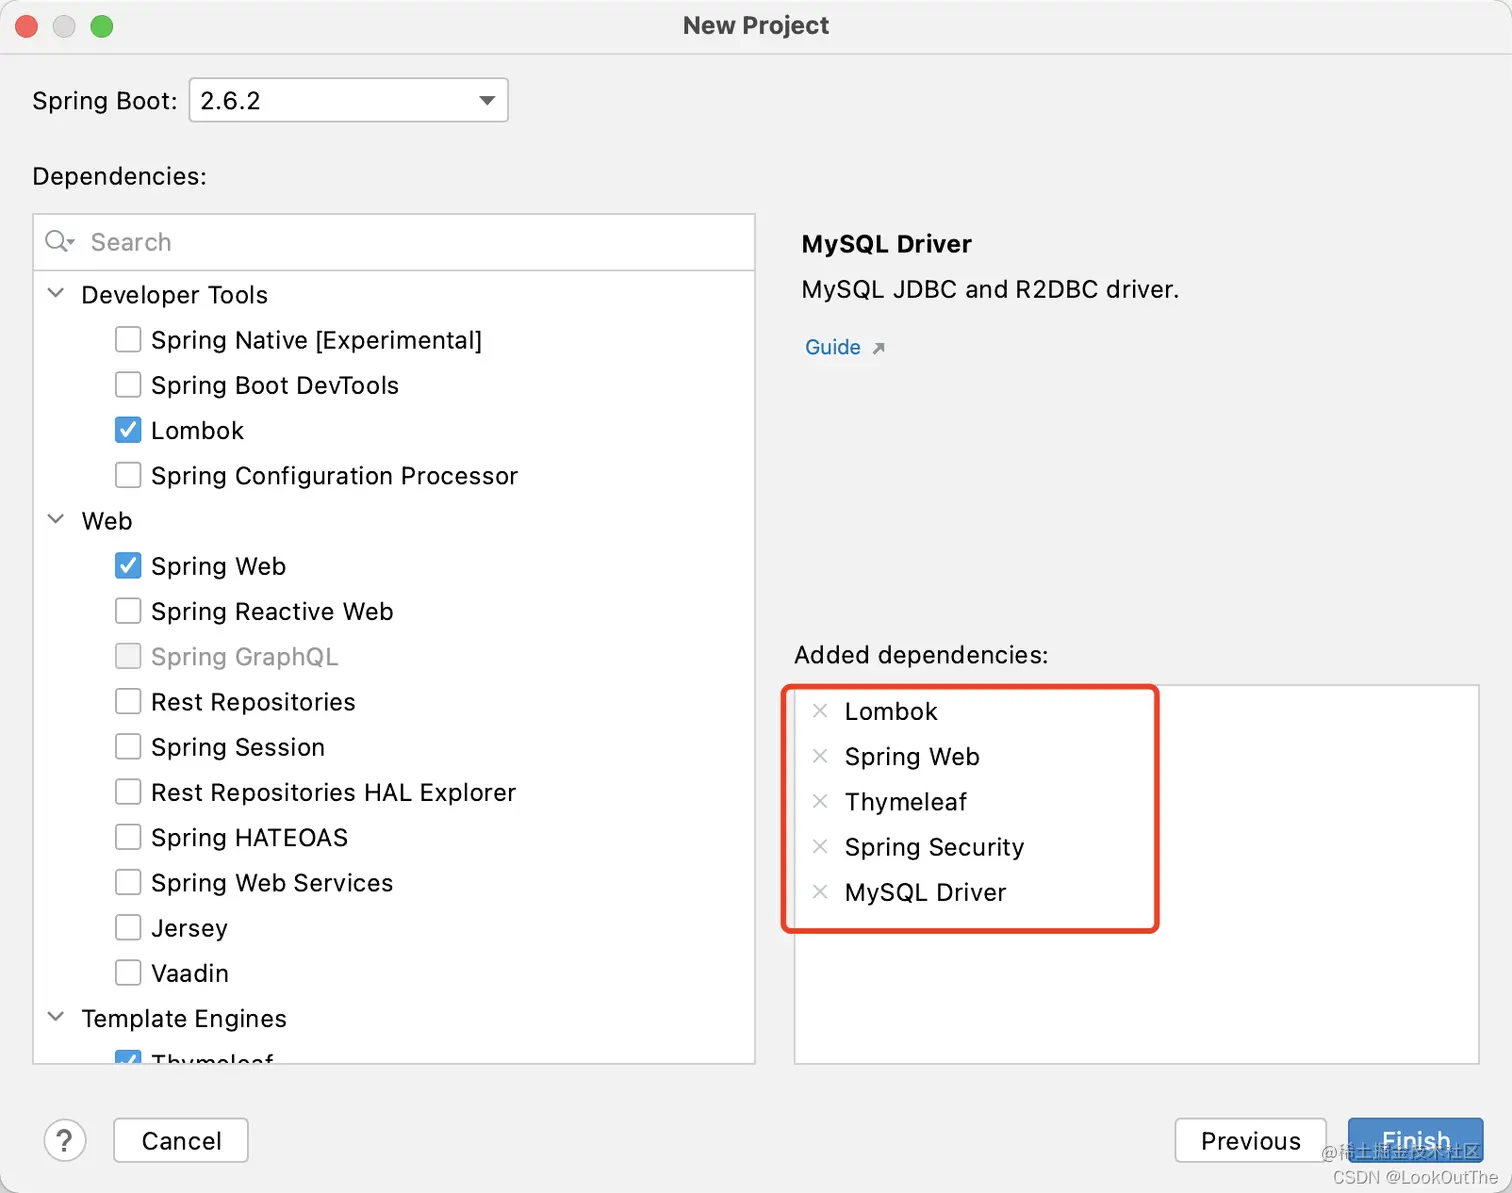Screen dimensions: 1512x1193
Task: Collapse the Web dependencies group
Action: (57, 520)
